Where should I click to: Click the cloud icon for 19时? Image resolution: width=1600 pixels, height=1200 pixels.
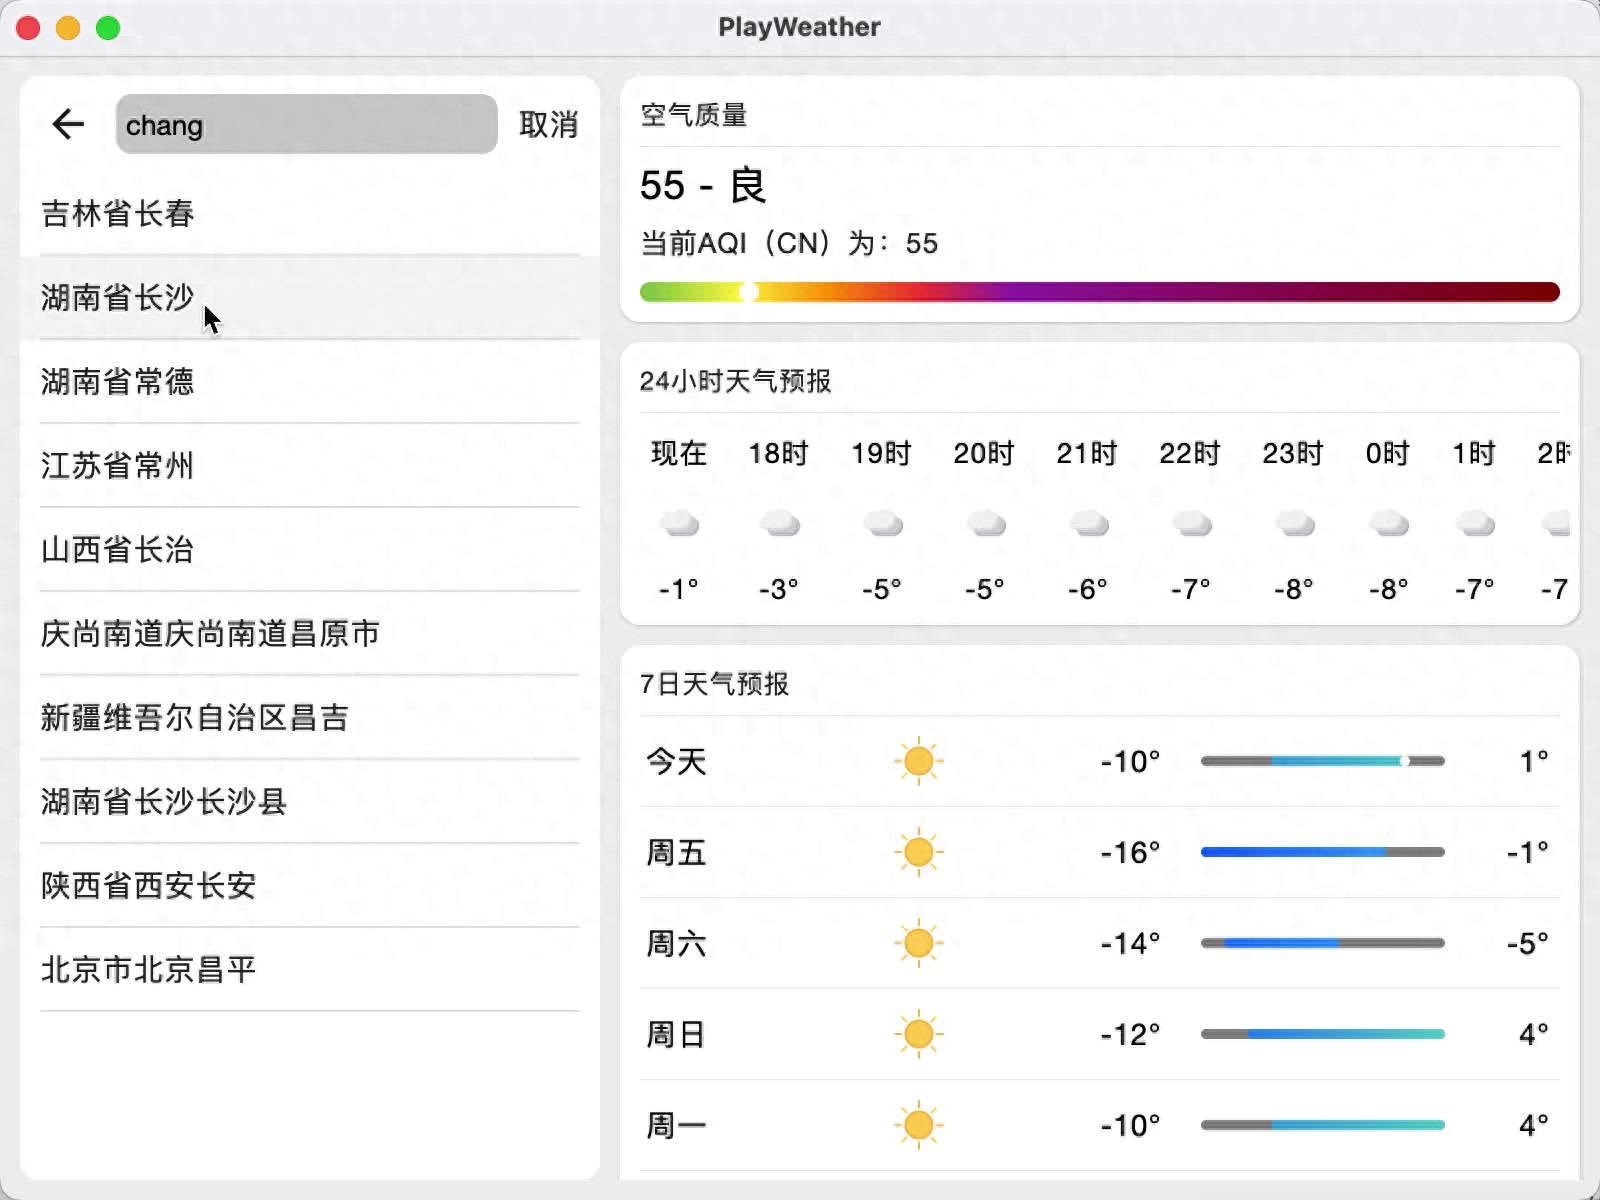pyautogui.click(x=882, y=523)
